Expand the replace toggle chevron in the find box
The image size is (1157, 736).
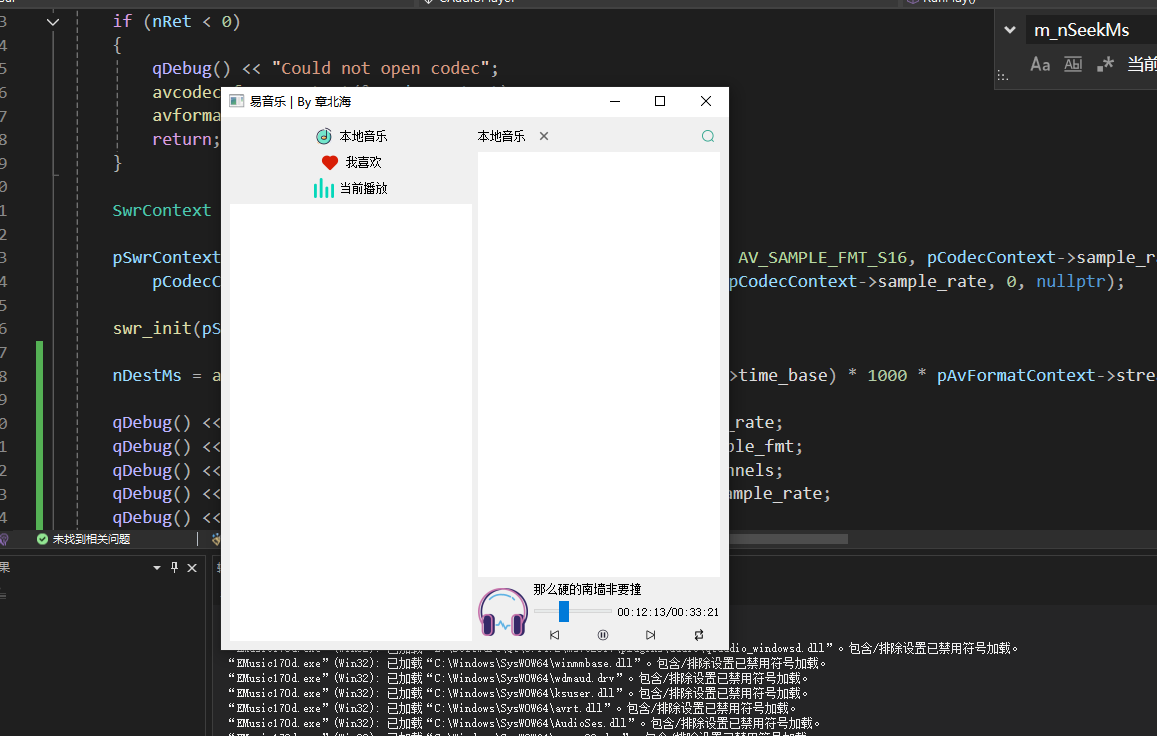pos(1010,30)
